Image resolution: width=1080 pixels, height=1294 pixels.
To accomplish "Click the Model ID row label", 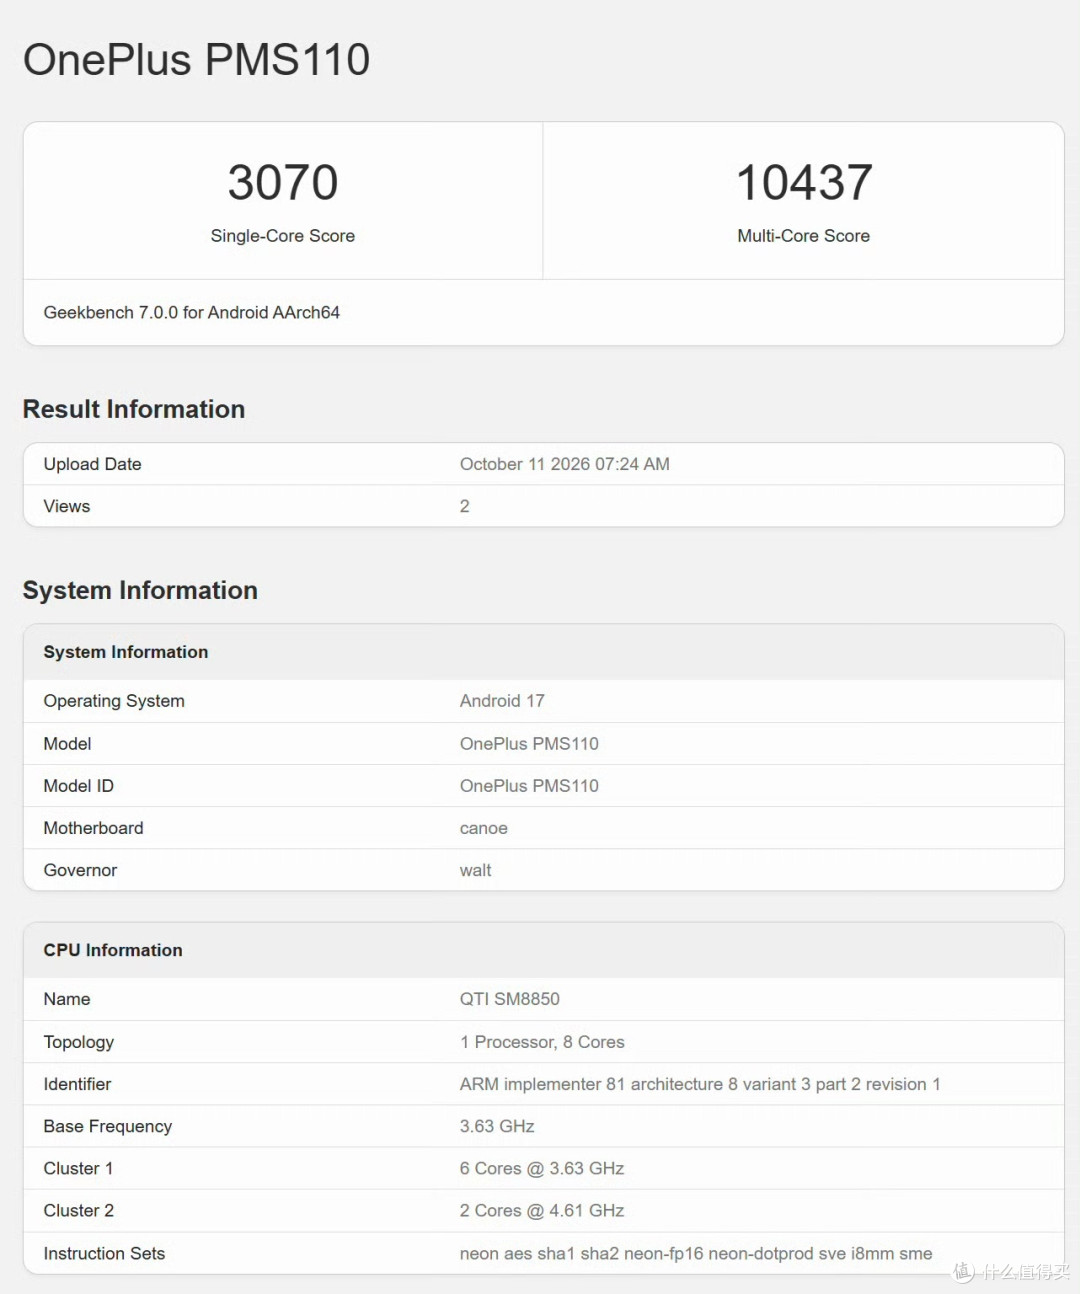I will coord(79,786).
